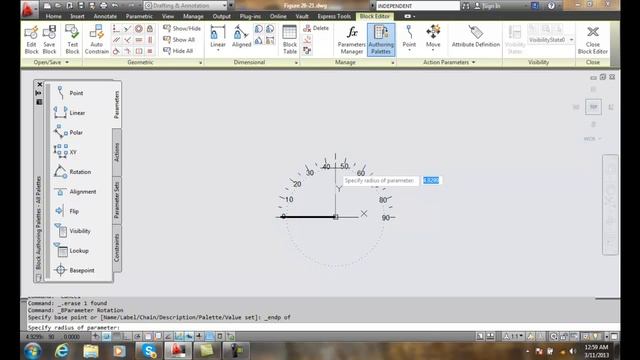The width and height of the screenshot is (640, 360).
Task: Open File Explorer from the taskbar
Action: tap(91, 351)
